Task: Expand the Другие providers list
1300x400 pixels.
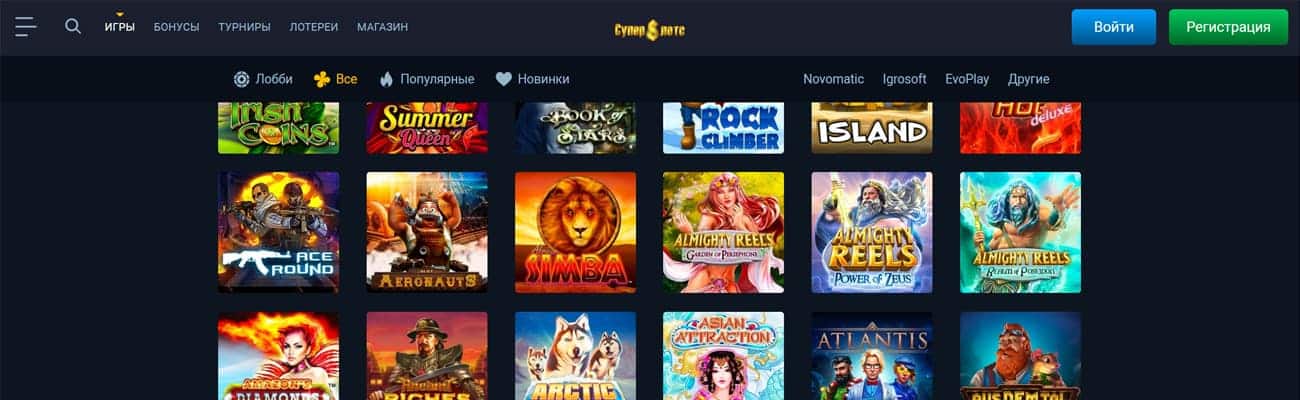Action: [1028, 79]
